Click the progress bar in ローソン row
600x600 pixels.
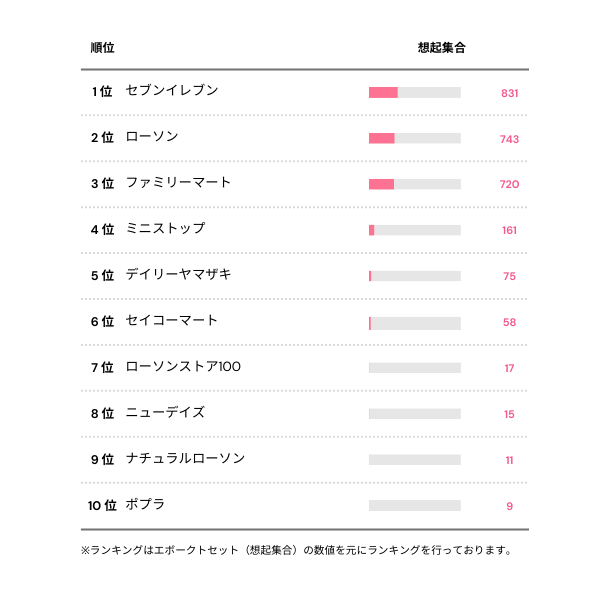click(414, 138)
